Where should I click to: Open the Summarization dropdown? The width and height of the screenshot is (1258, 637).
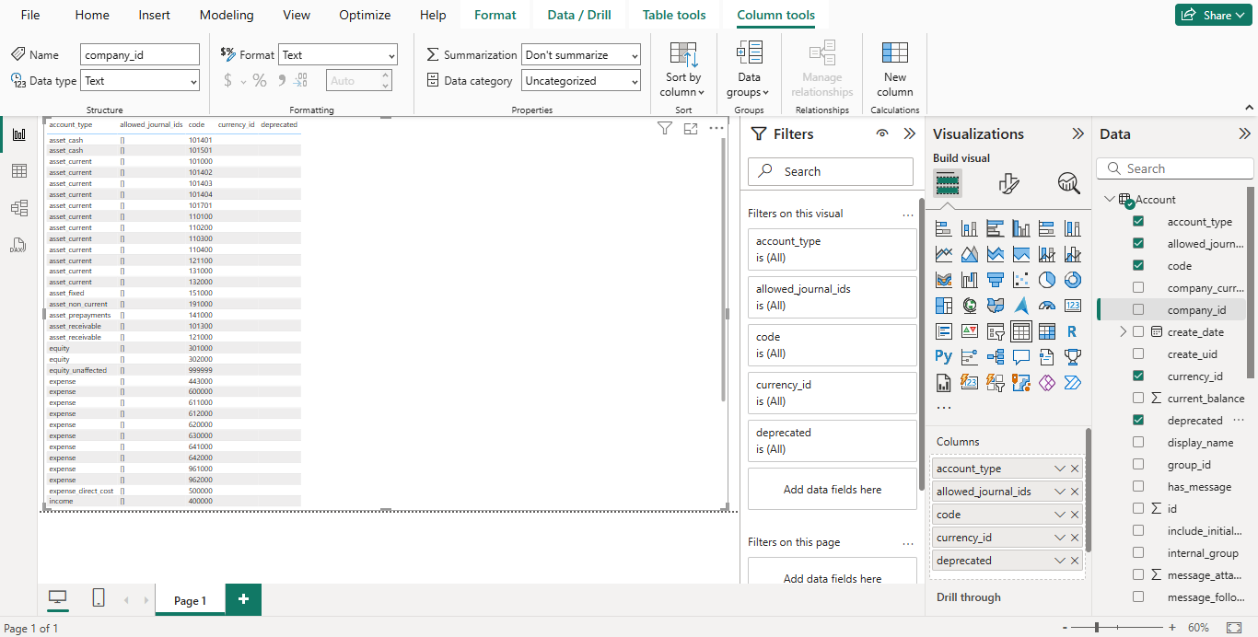(x=581, y=55)
